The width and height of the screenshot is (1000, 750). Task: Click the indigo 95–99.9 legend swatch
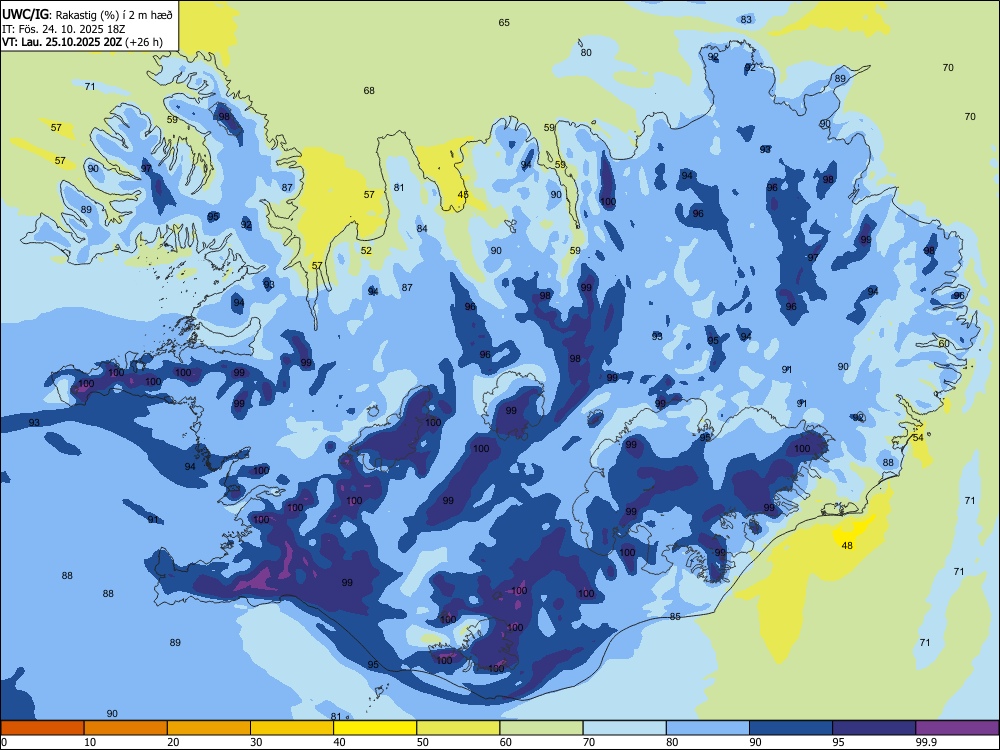874,728
